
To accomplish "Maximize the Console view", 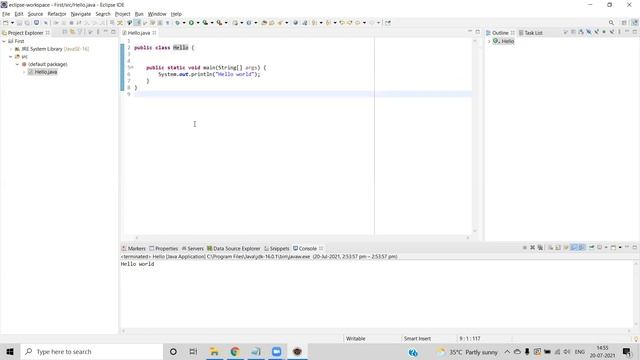I will pyautogui.click(x=635, y=247).
